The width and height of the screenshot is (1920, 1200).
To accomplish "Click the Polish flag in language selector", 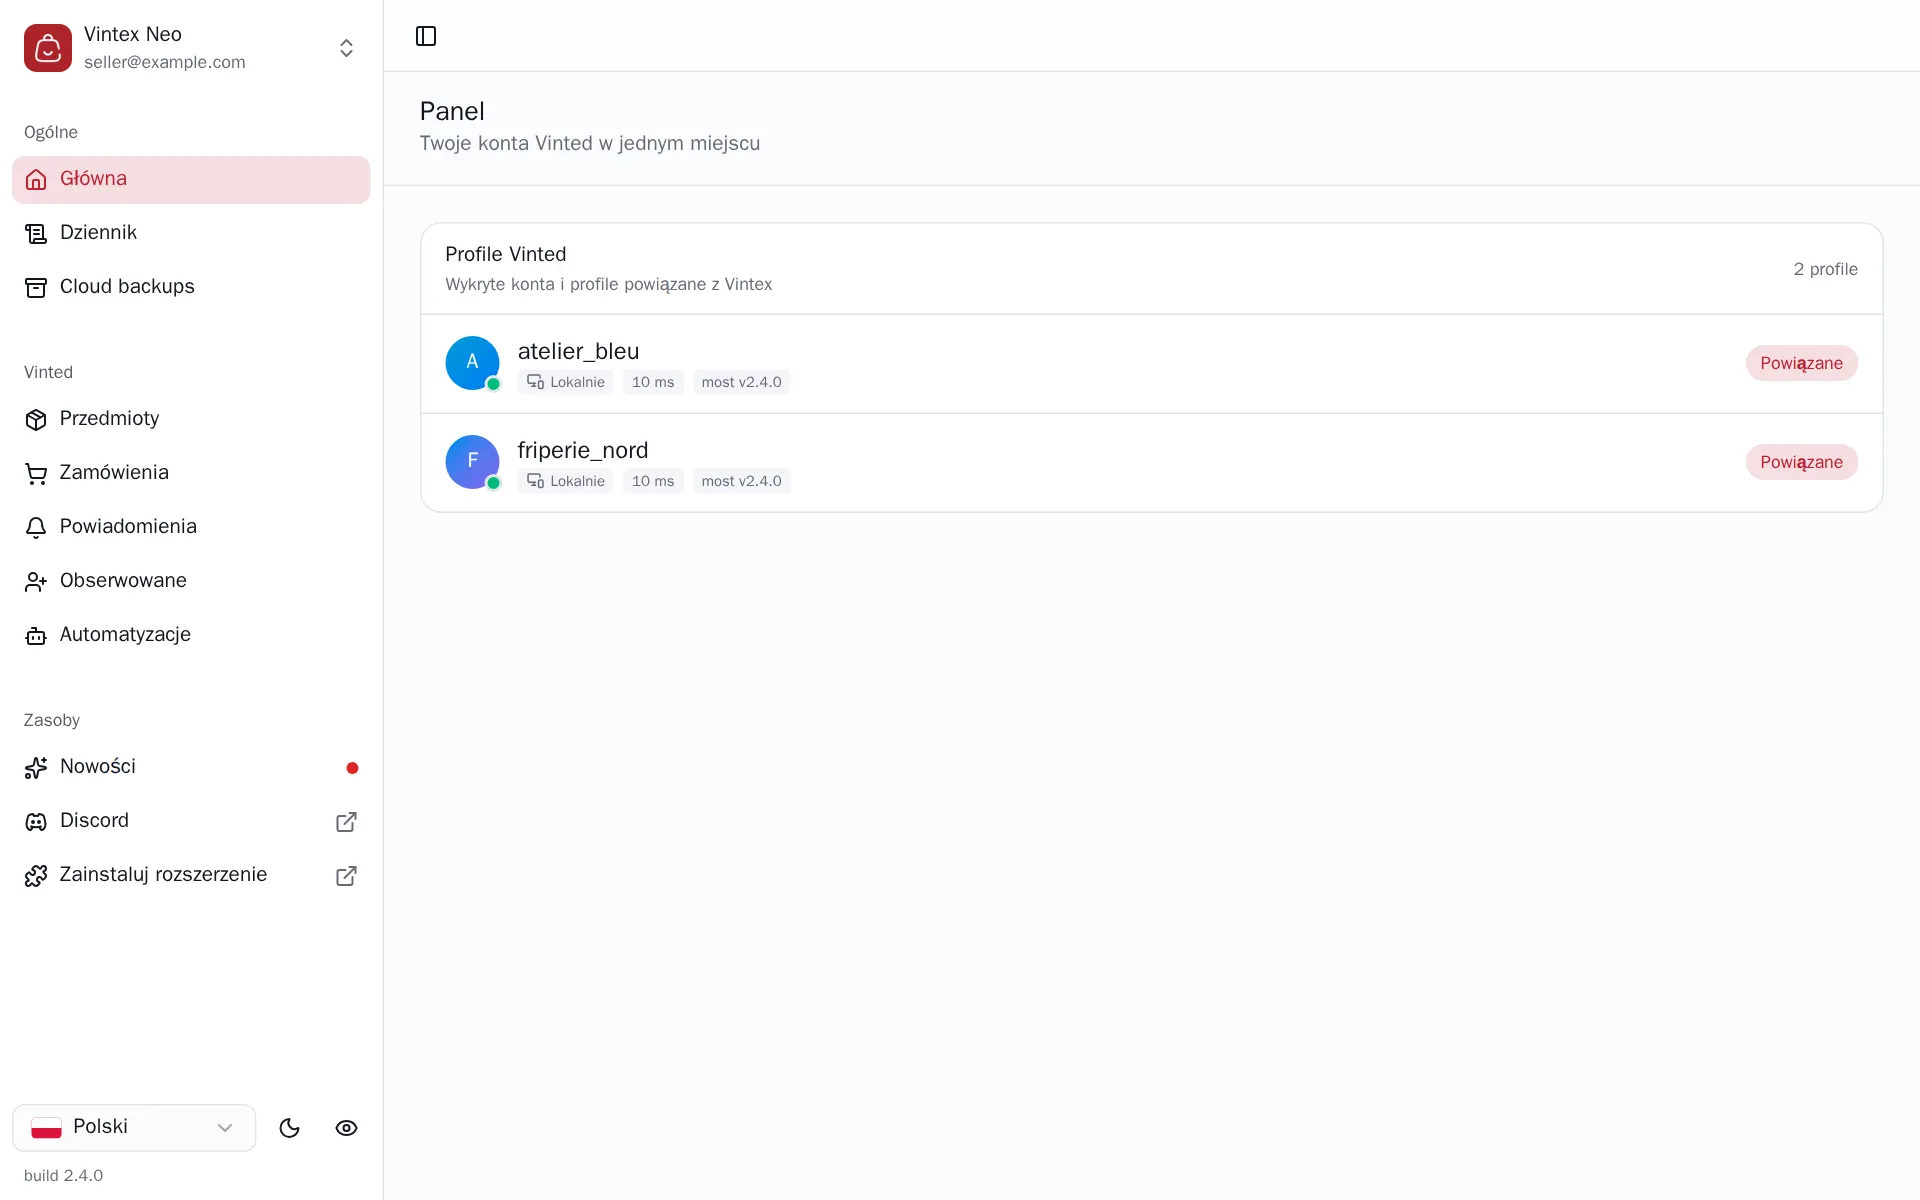I will (46, 1128).
